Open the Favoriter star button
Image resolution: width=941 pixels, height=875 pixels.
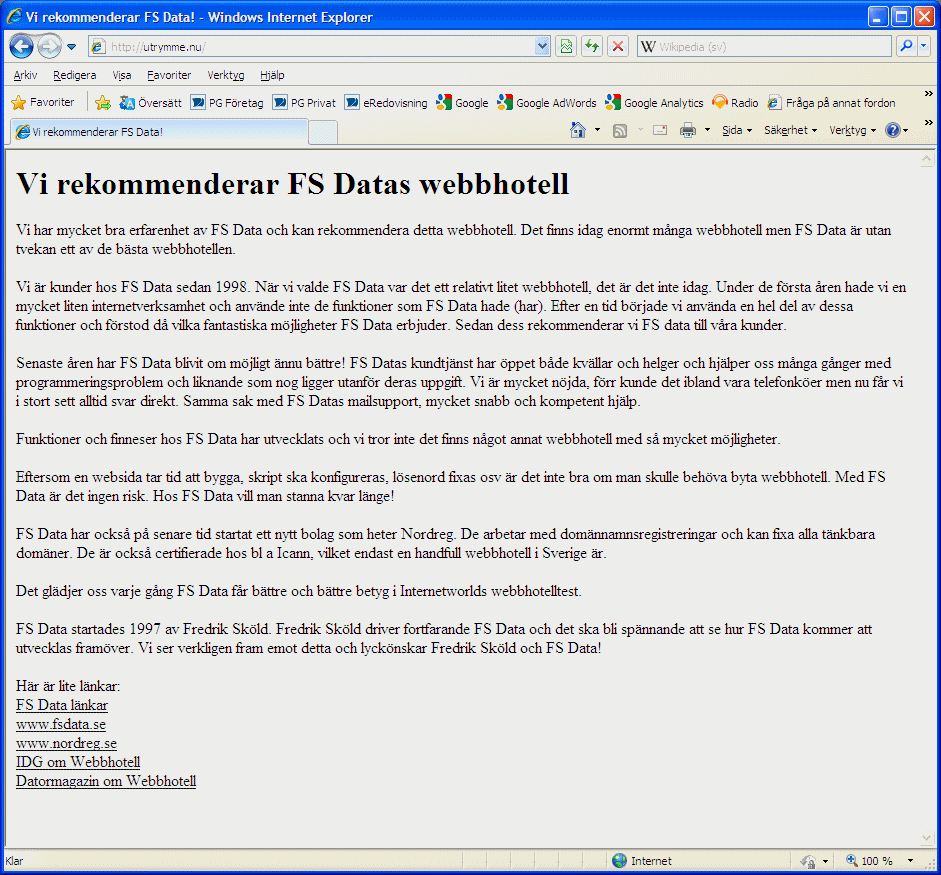coord(43,103)
